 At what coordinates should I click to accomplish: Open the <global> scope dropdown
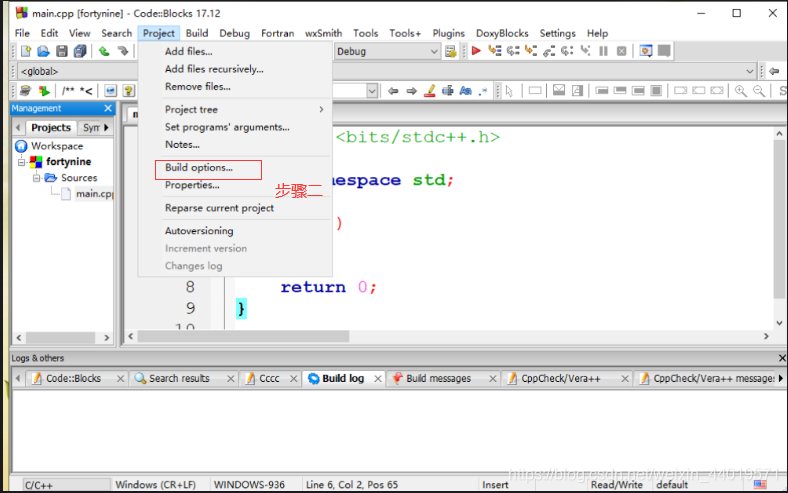click(x=78, y=71)
